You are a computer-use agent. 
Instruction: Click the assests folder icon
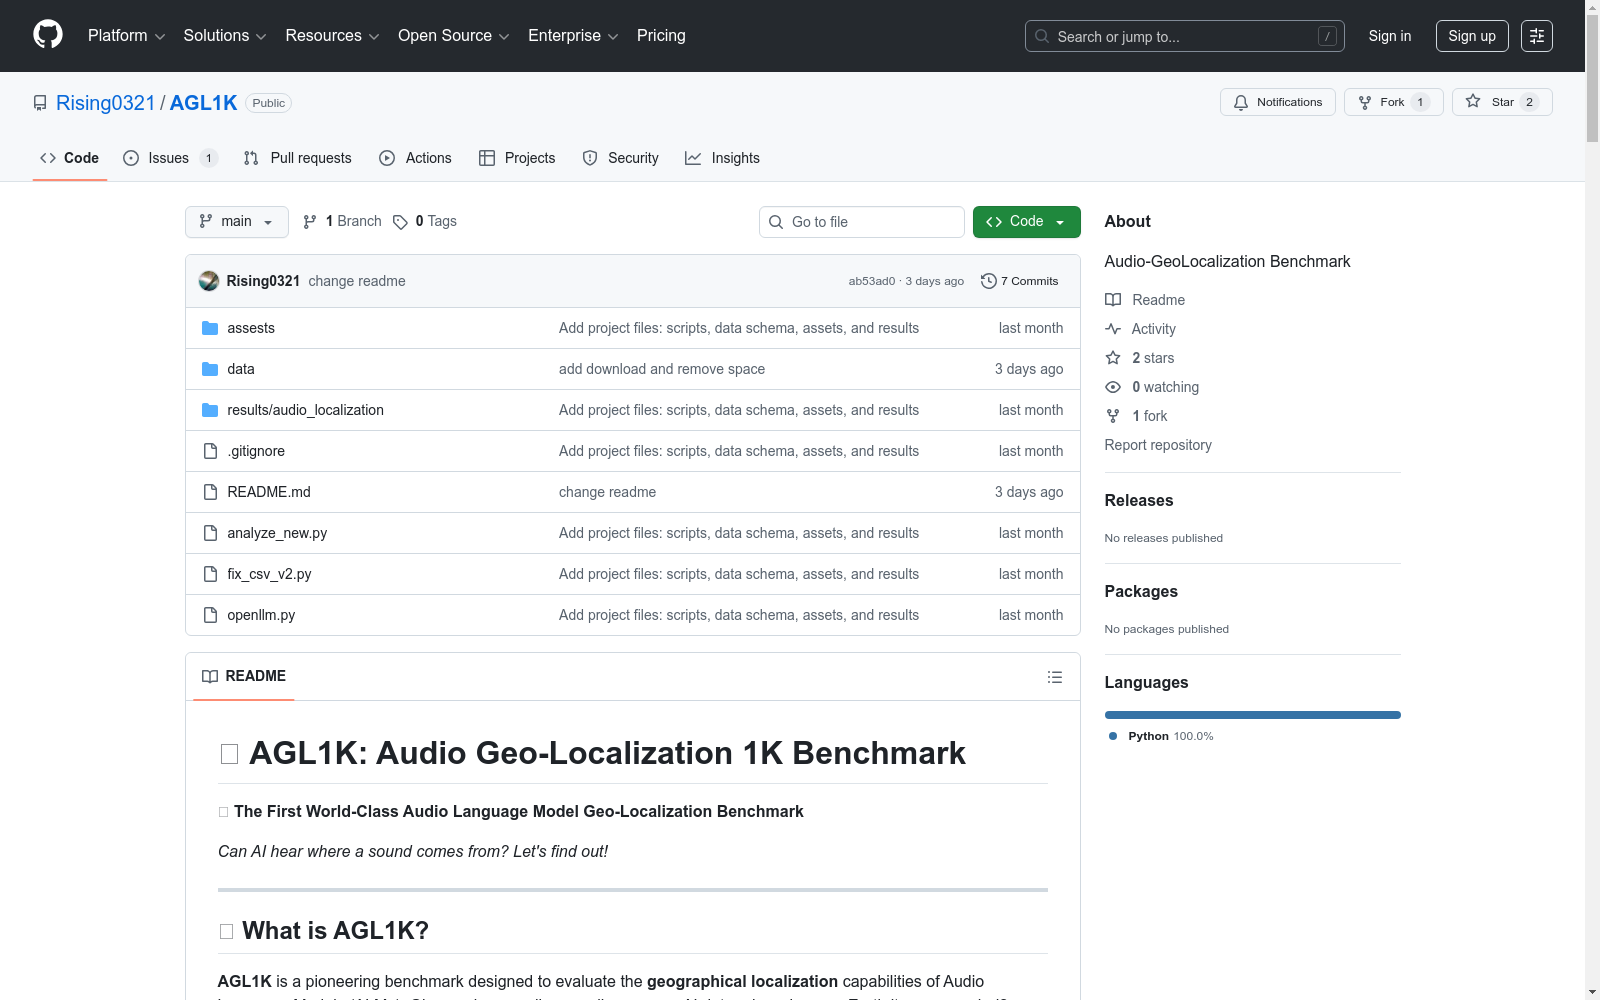tap(210, 328)
